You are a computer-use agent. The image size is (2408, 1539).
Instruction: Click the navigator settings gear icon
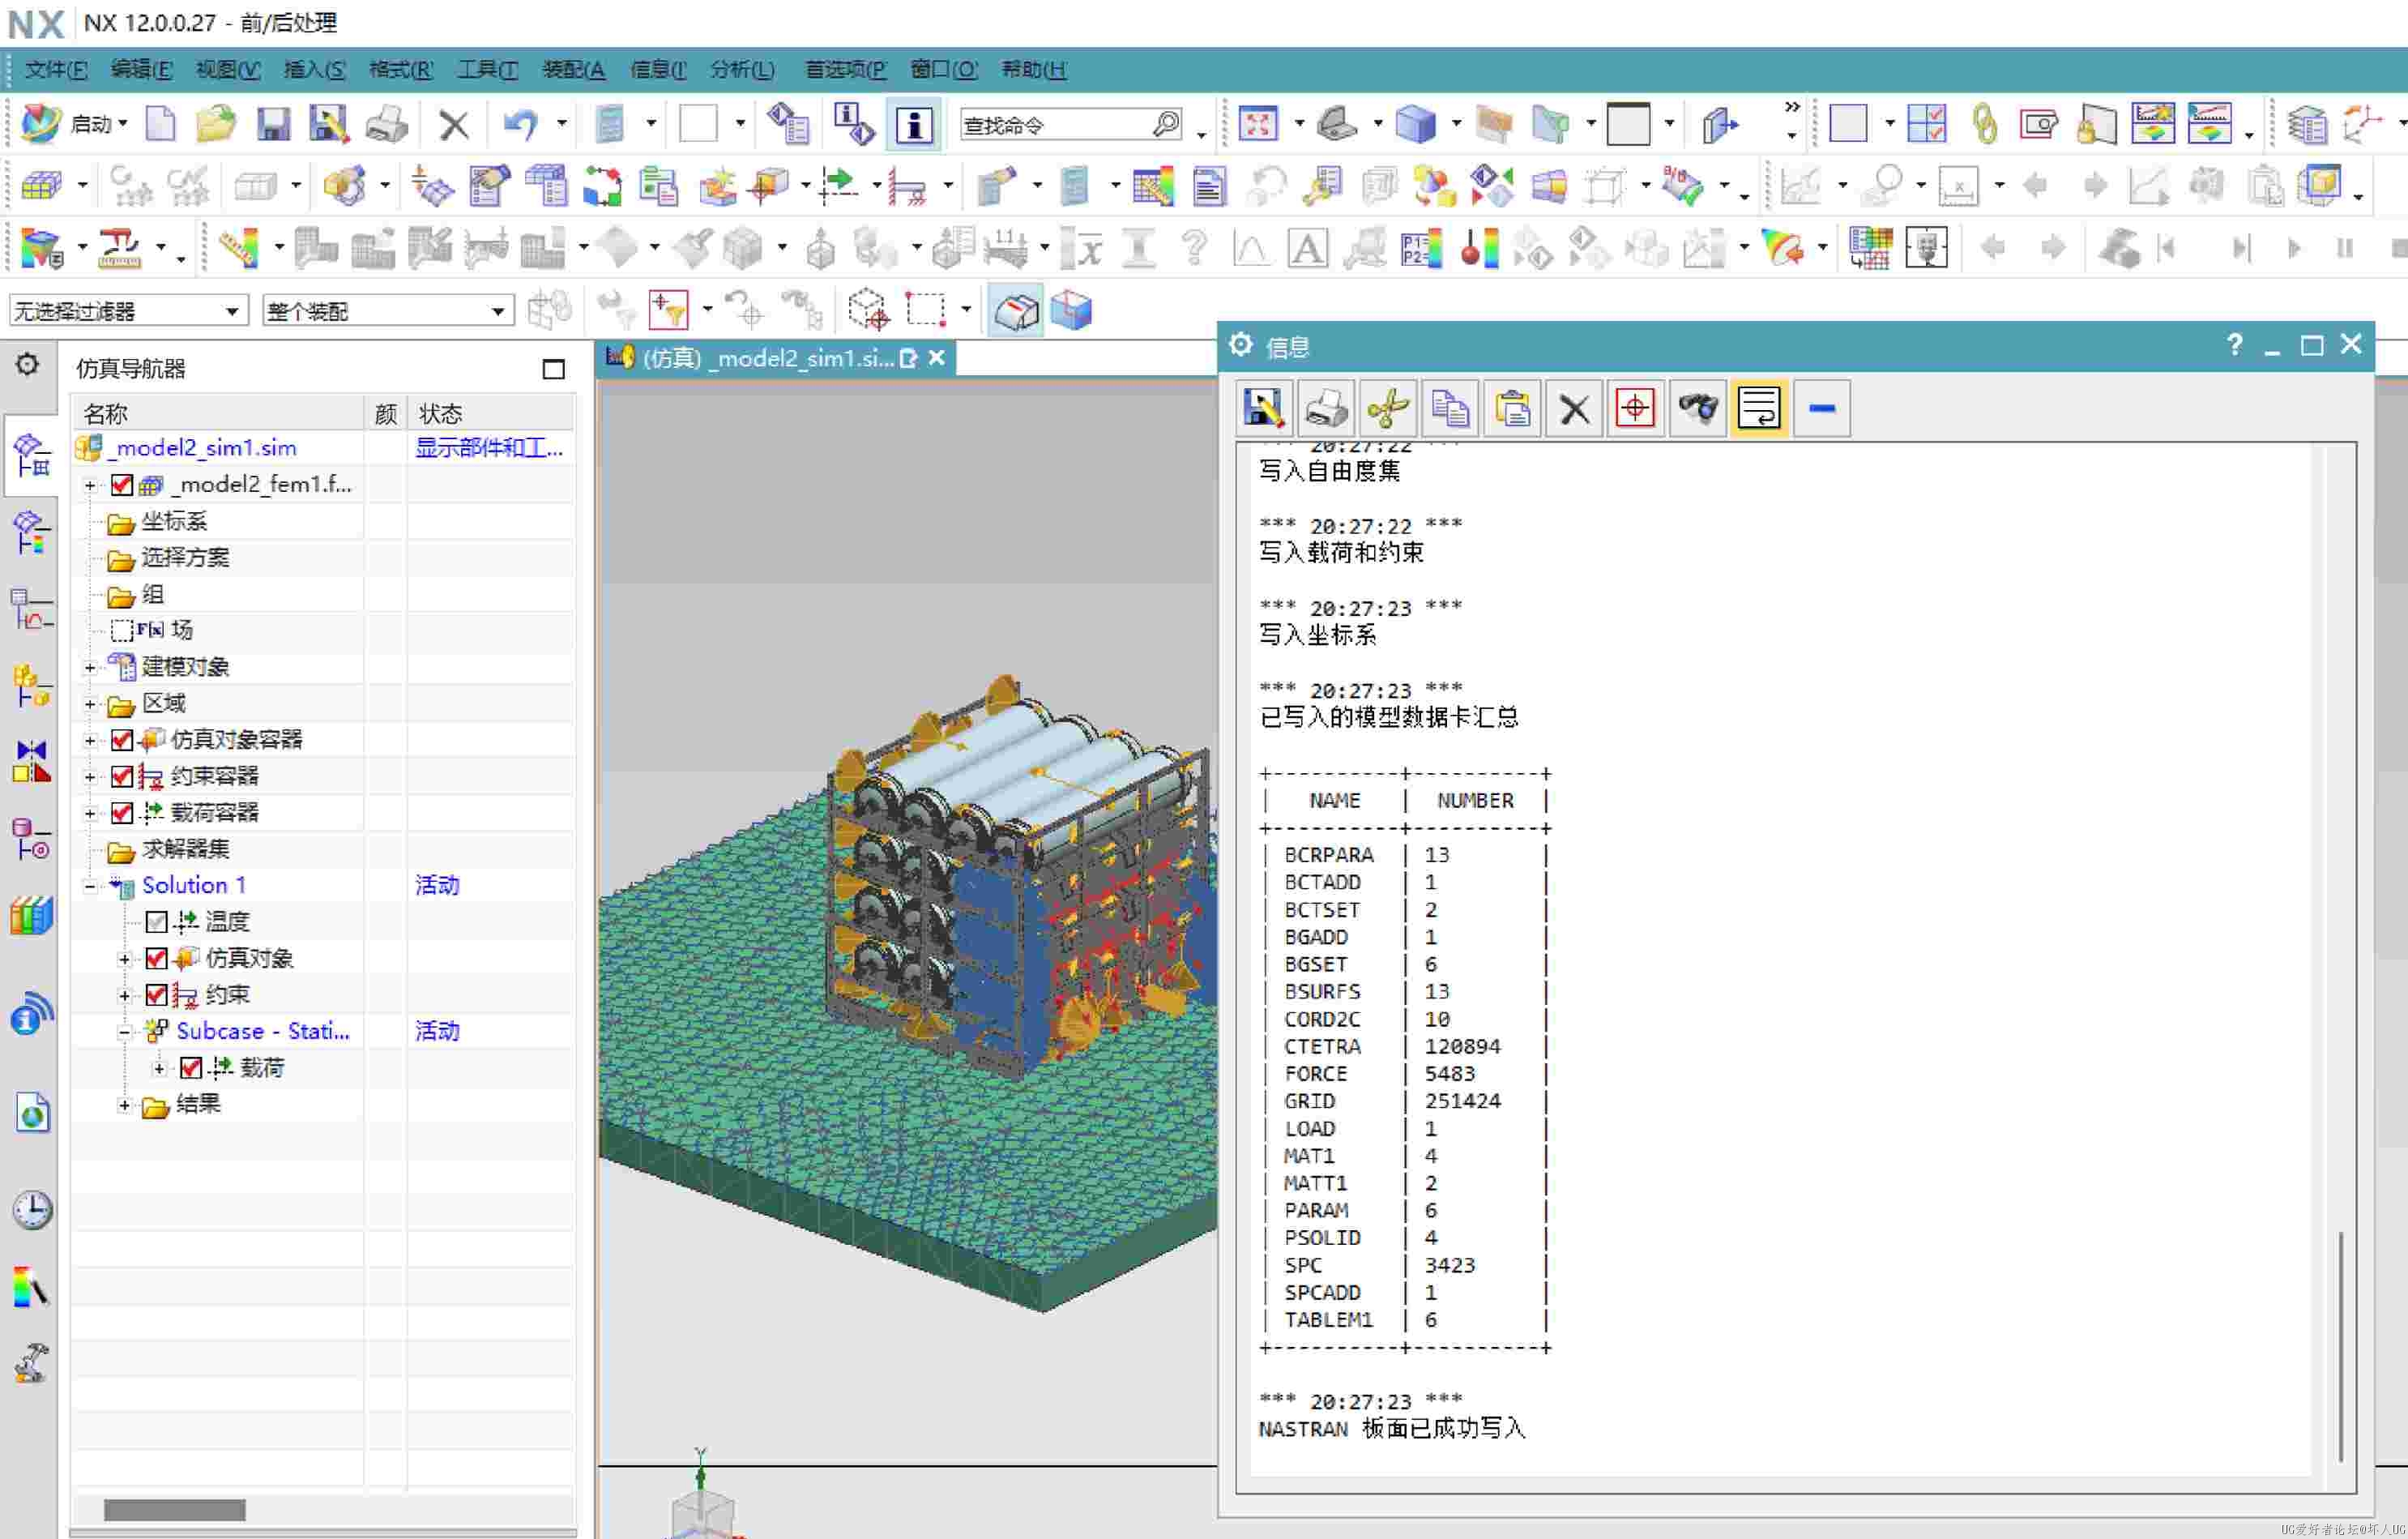[x=27, y=365]
